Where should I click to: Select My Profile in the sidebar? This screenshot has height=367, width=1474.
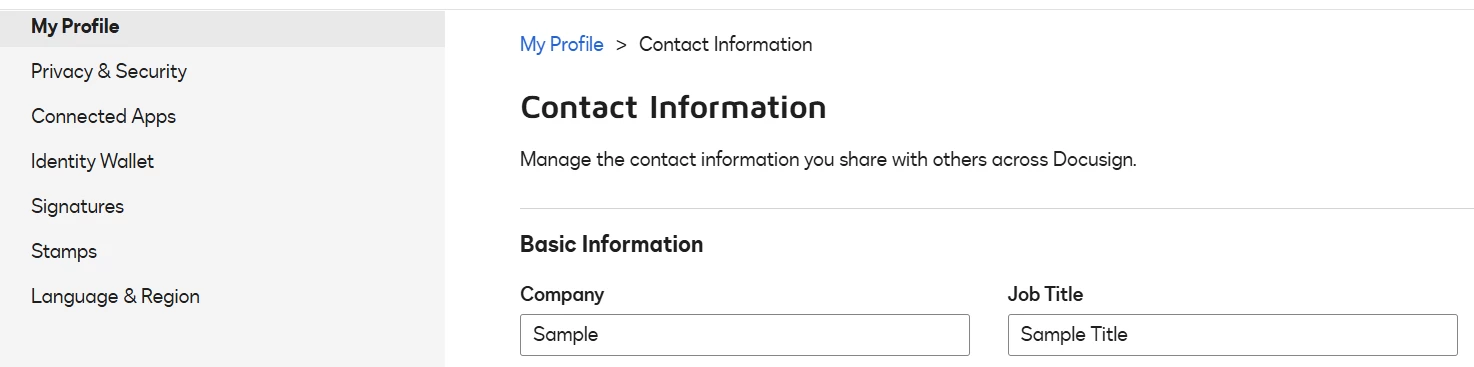point(222,27)
